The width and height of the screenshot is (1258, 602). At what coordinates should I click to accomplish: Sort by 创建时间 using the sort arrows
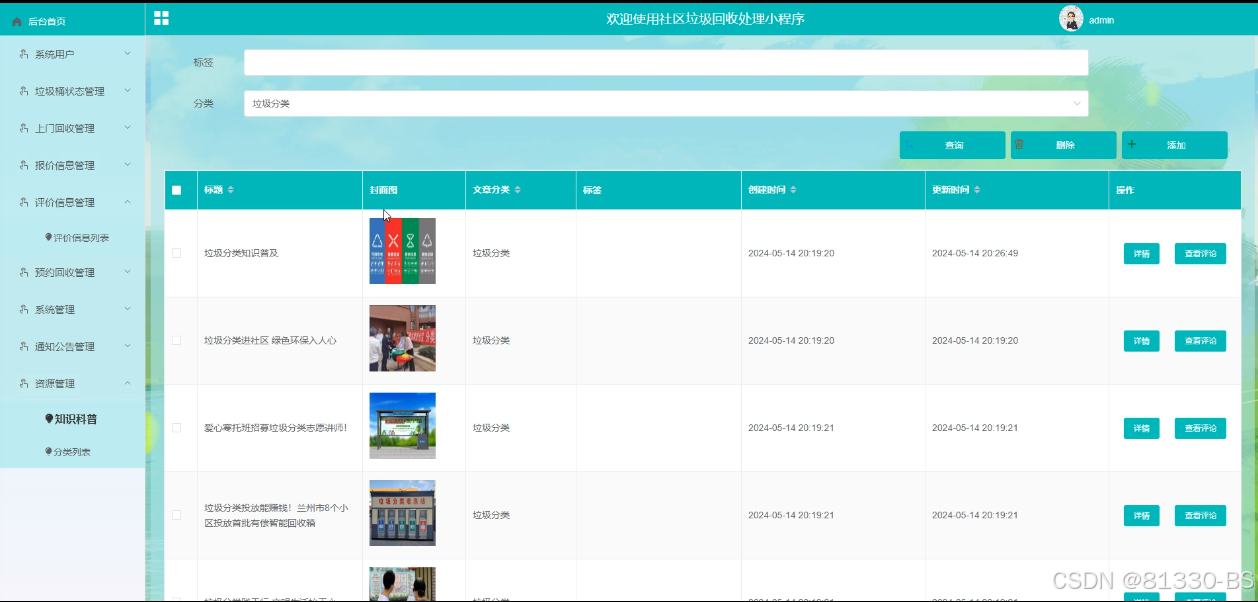coord(794,190)
